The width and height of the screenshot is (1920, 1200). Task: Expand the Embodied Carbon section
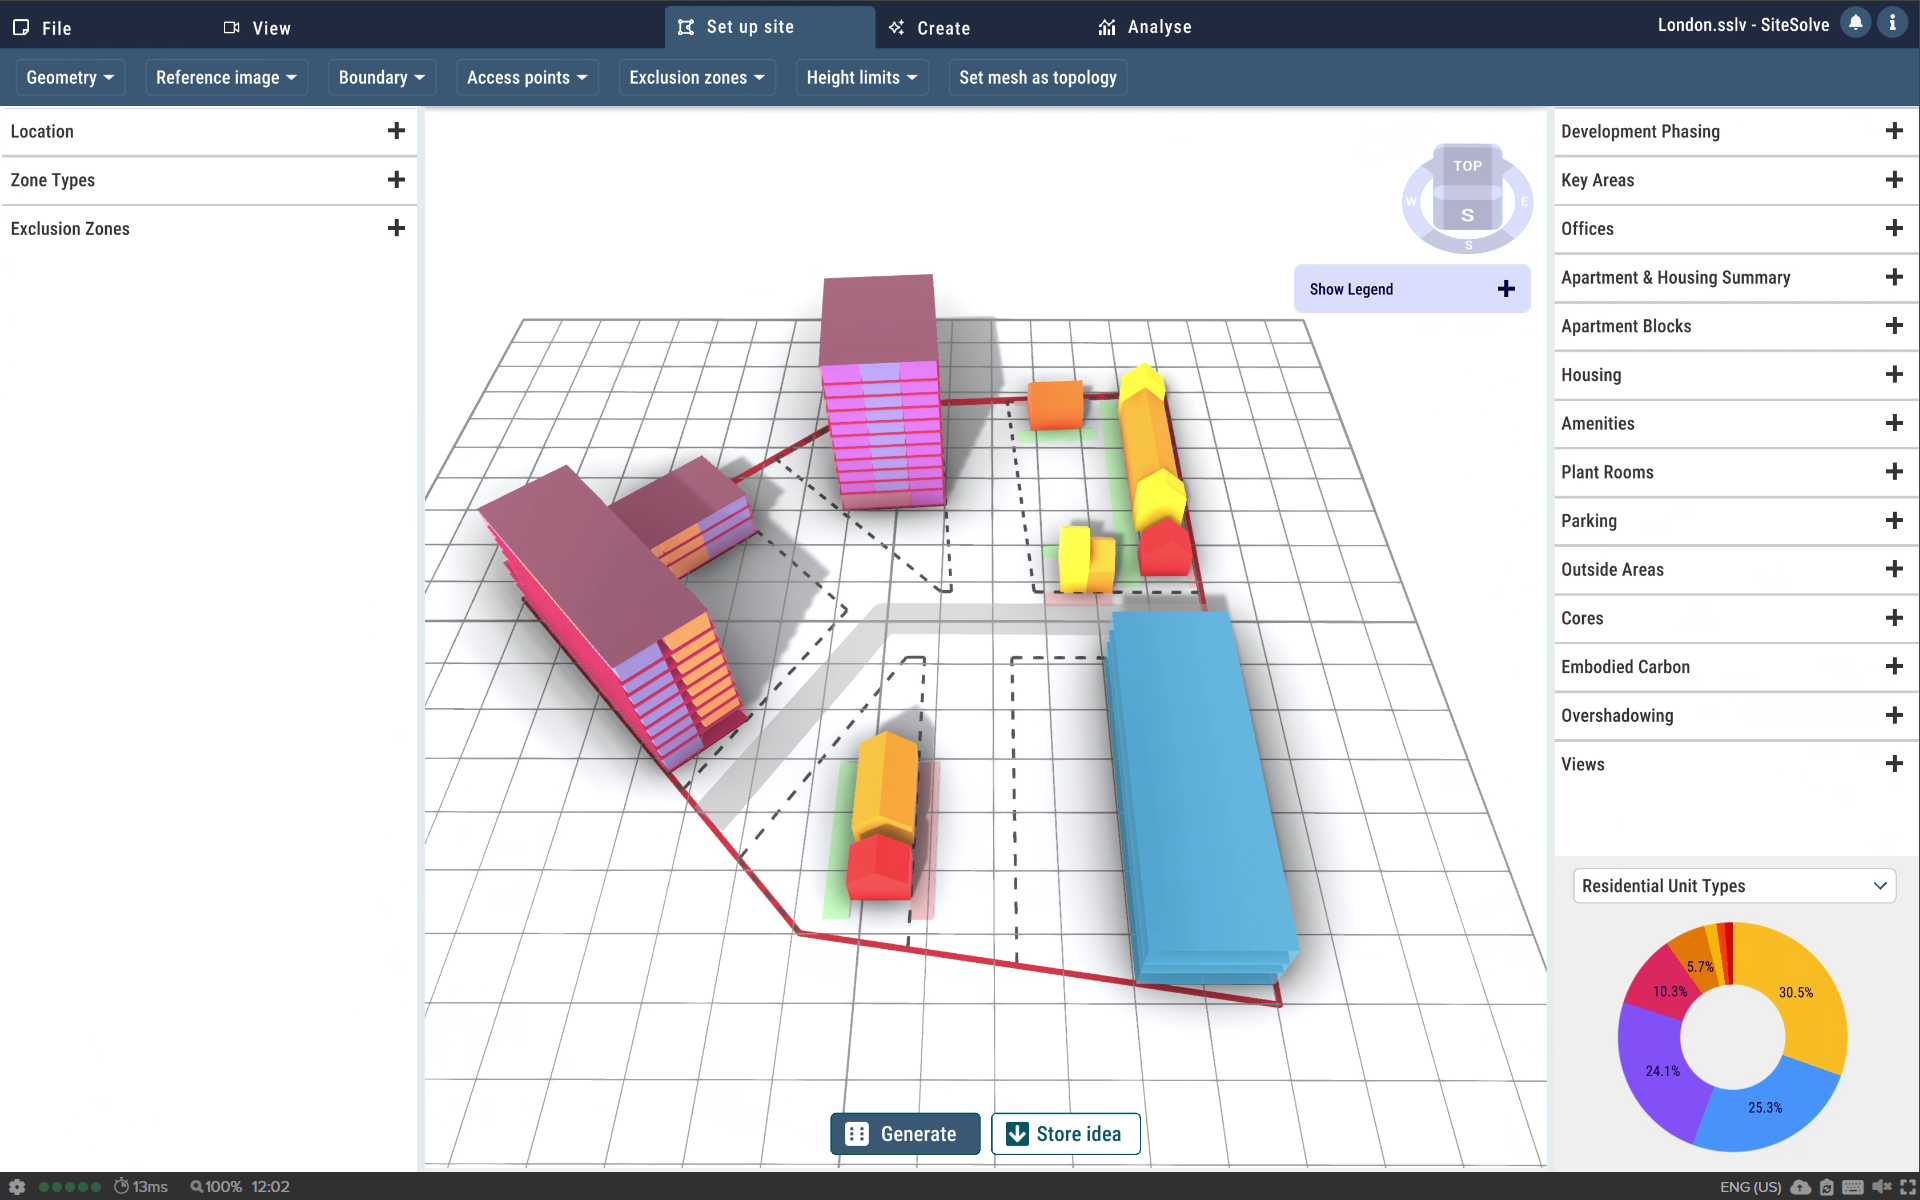1893,667
